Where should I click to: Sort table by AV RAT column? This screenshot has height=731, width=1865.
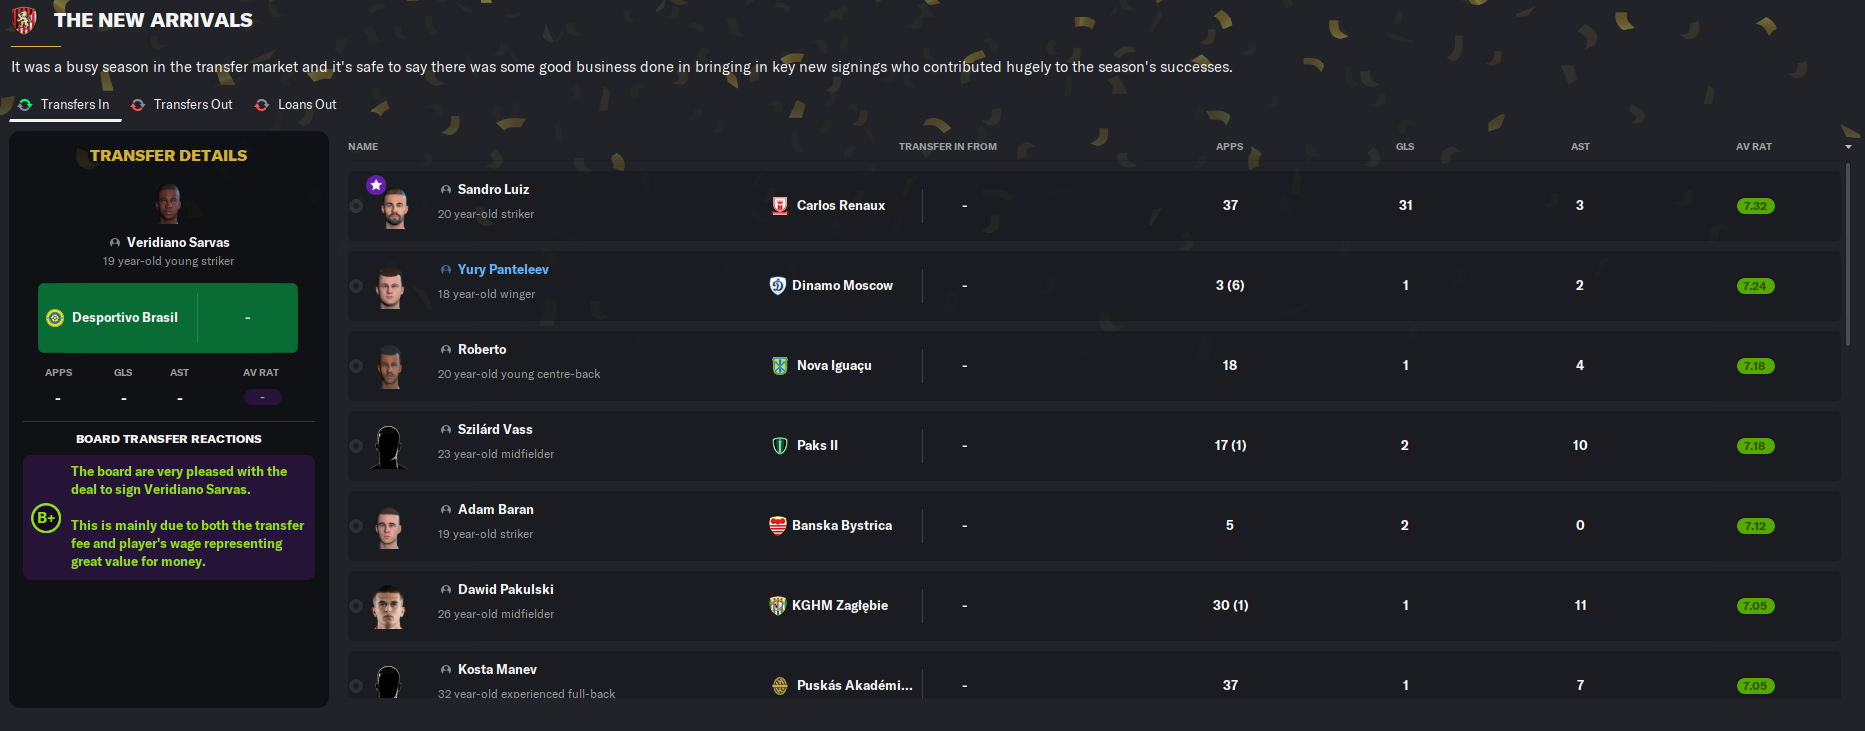(x=1753, y=147)
